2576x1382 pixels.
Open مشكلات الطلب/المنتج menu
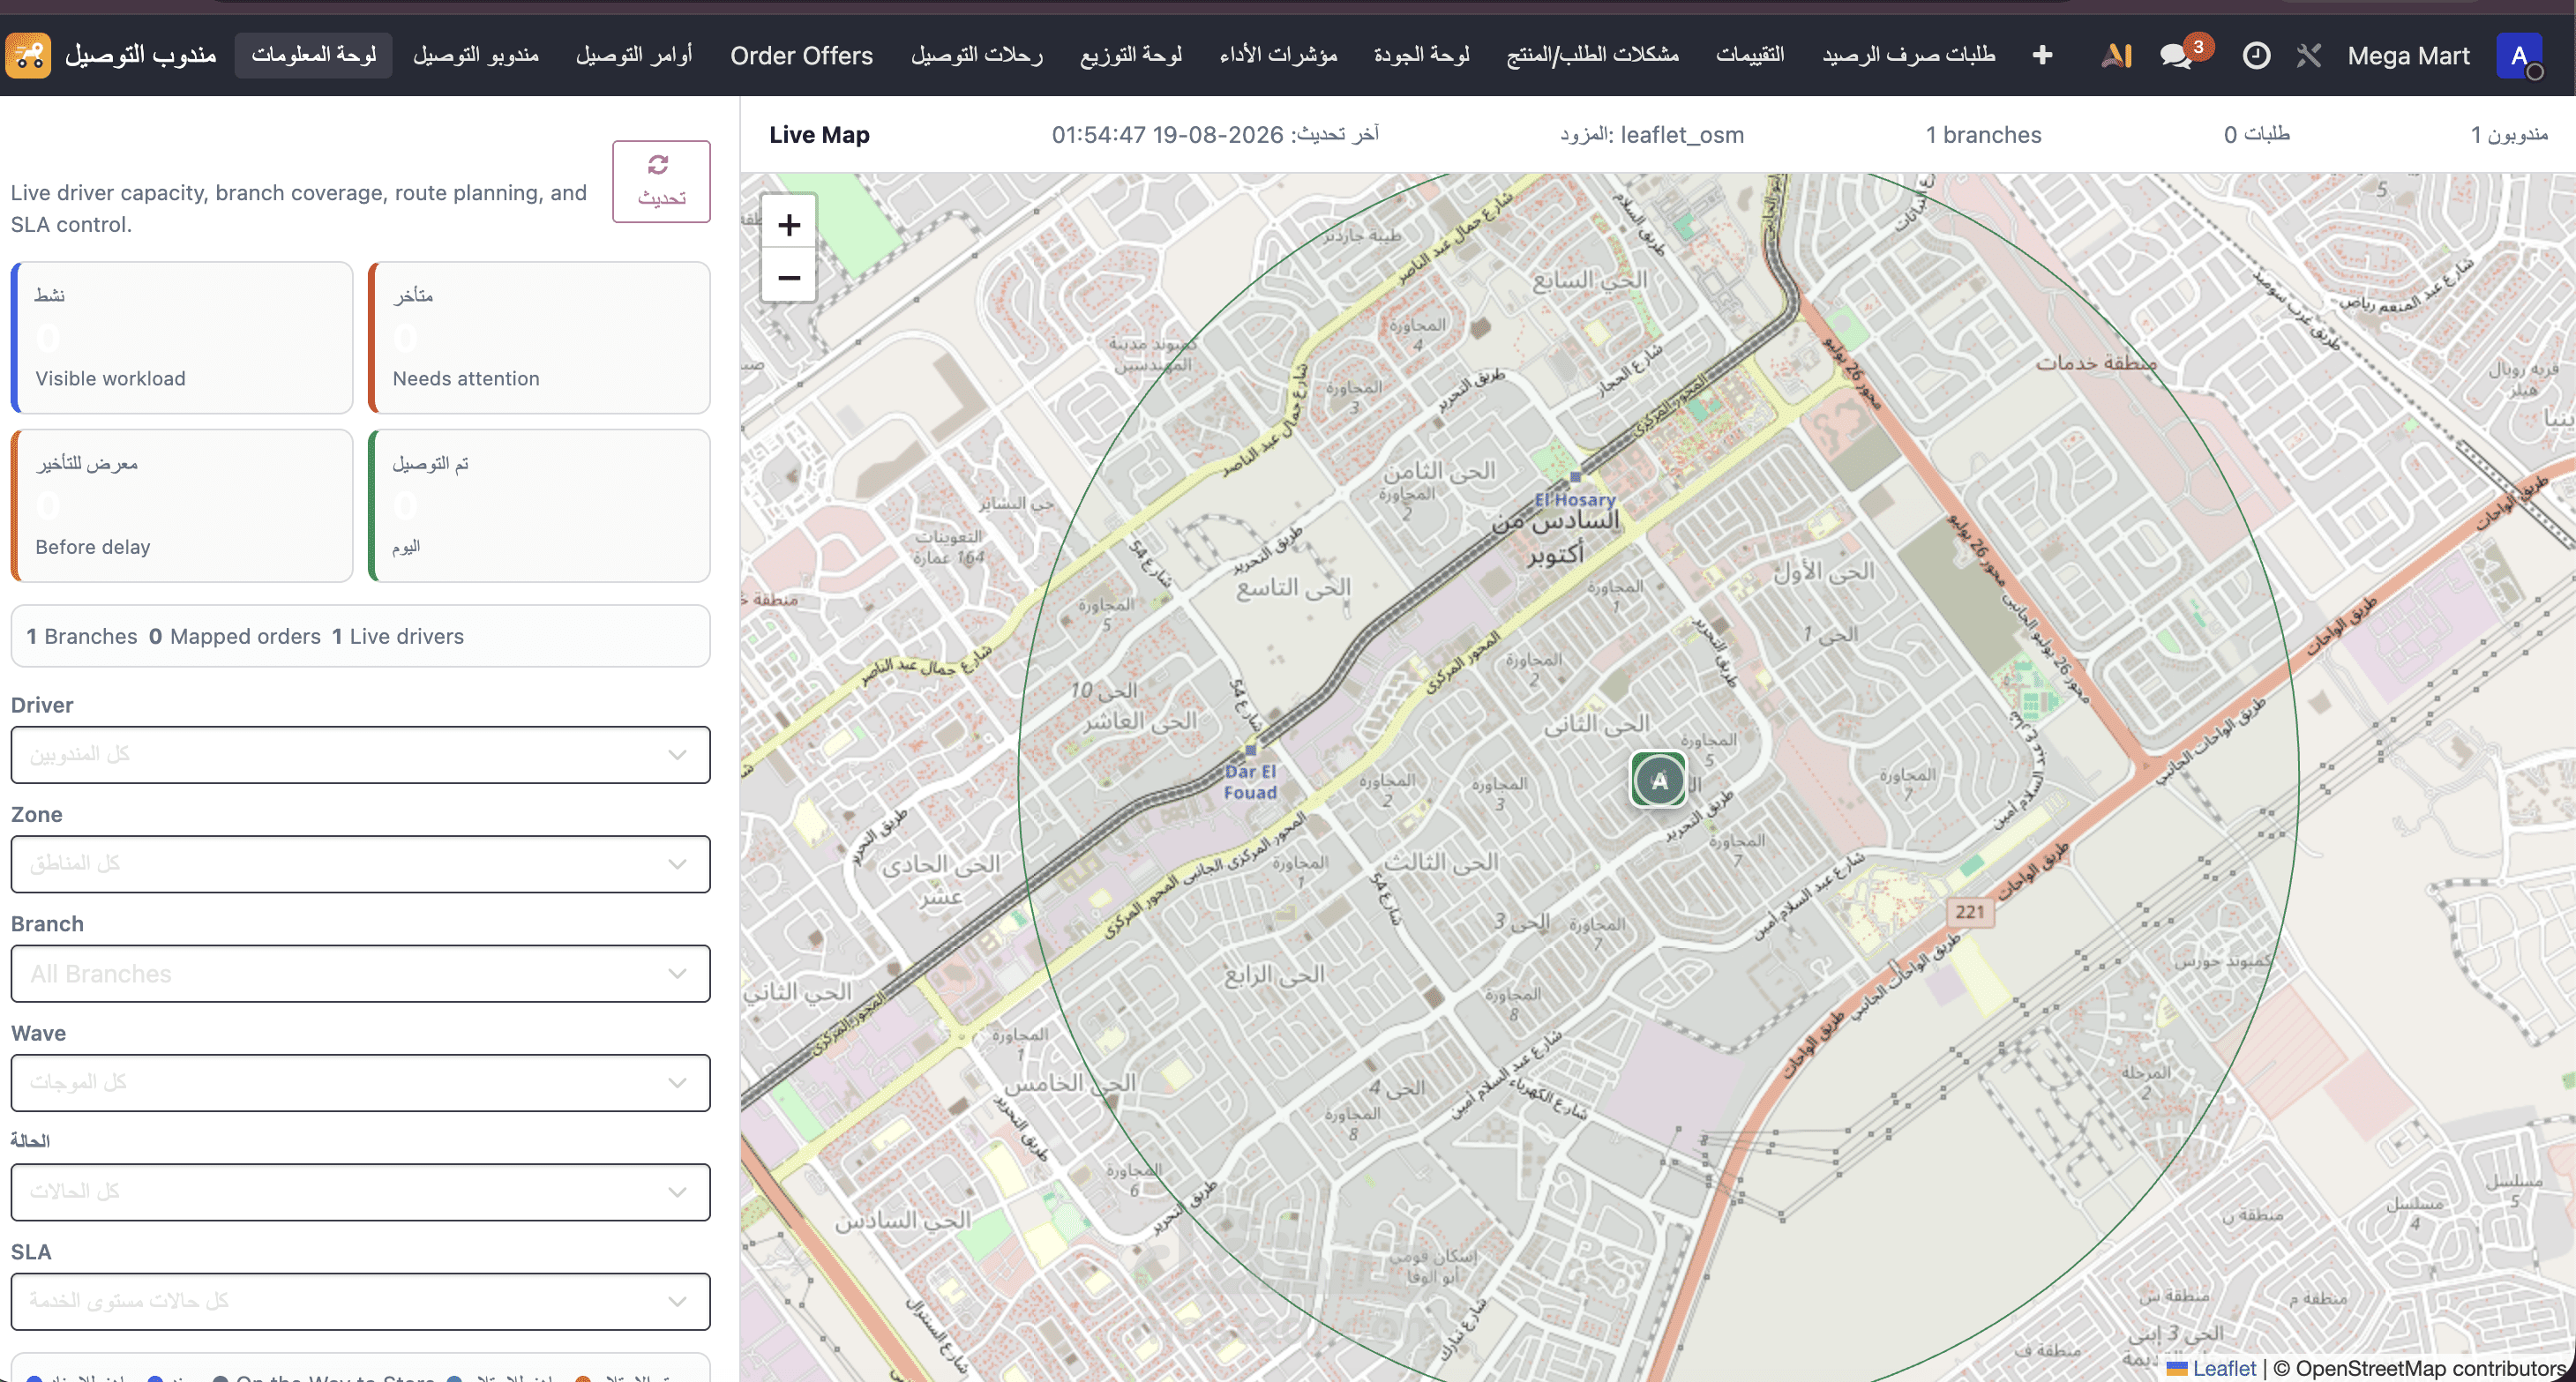tap(1592, 55)
